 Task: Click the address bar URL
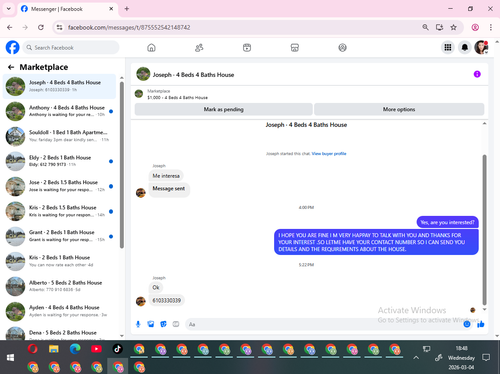pos(129,27)
